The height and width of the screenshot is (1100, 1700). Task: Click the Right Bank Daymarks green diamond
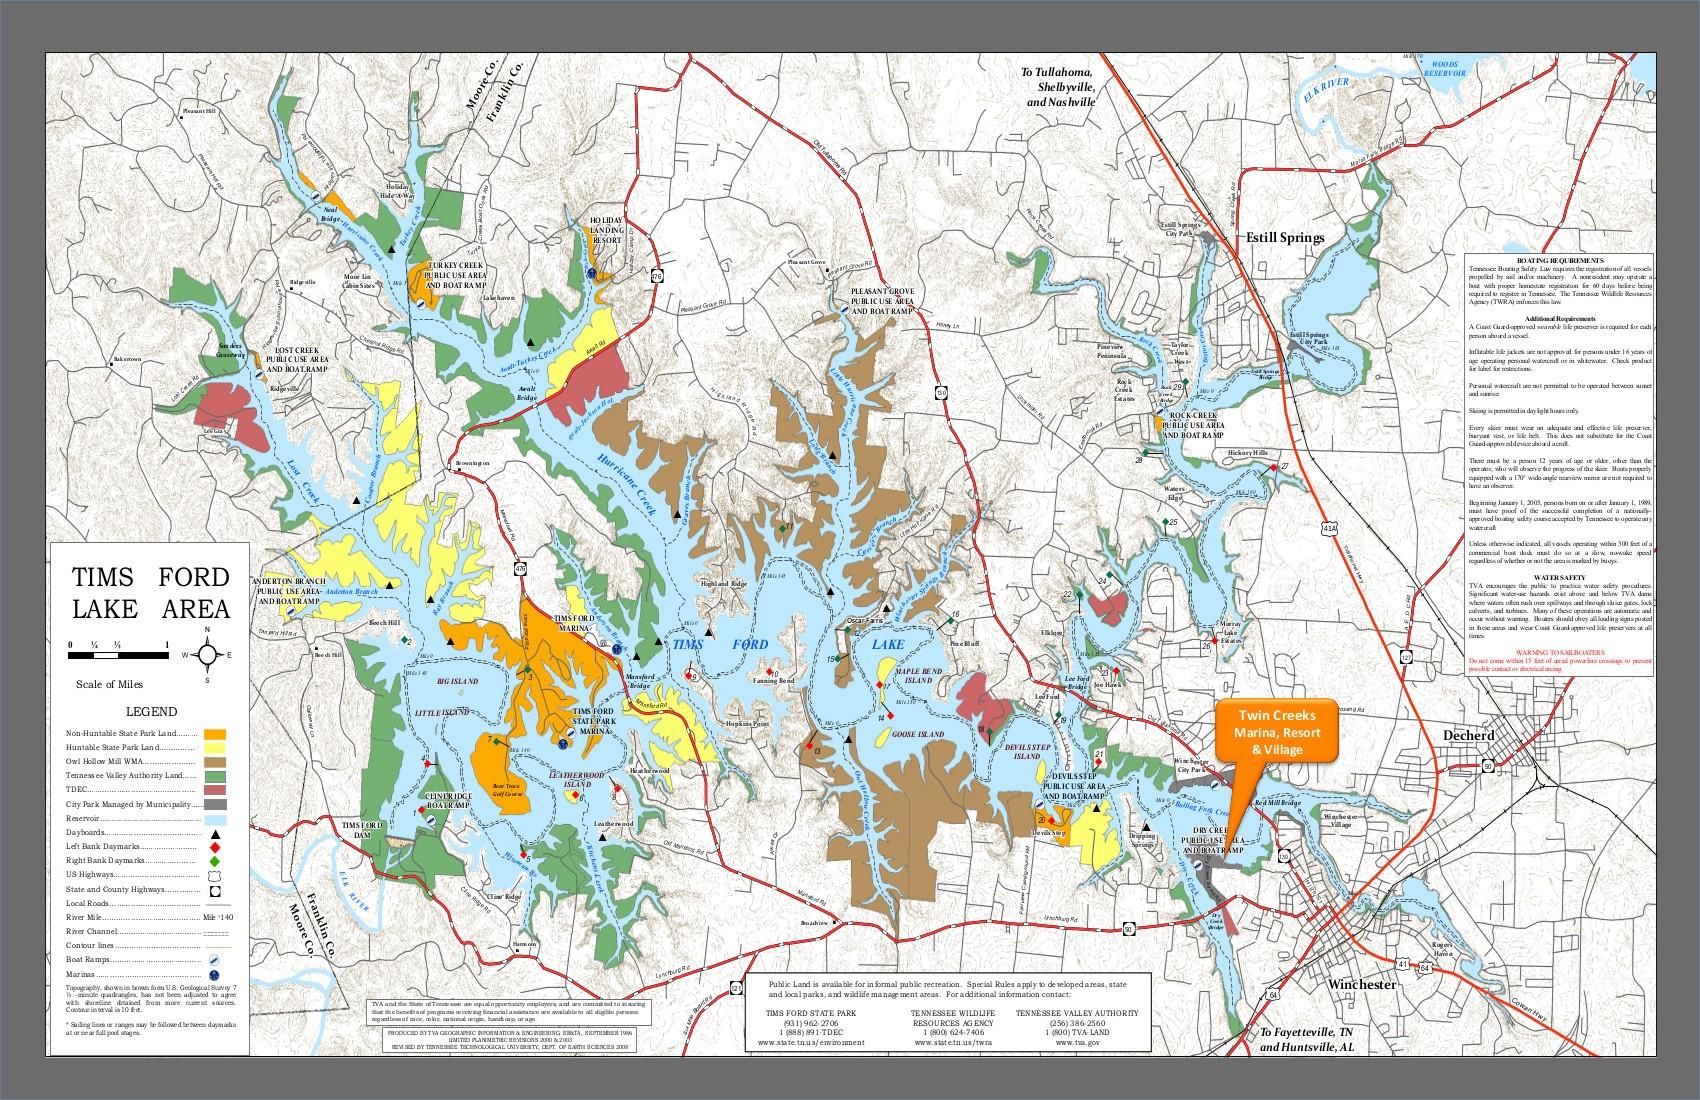pos(215,861)
